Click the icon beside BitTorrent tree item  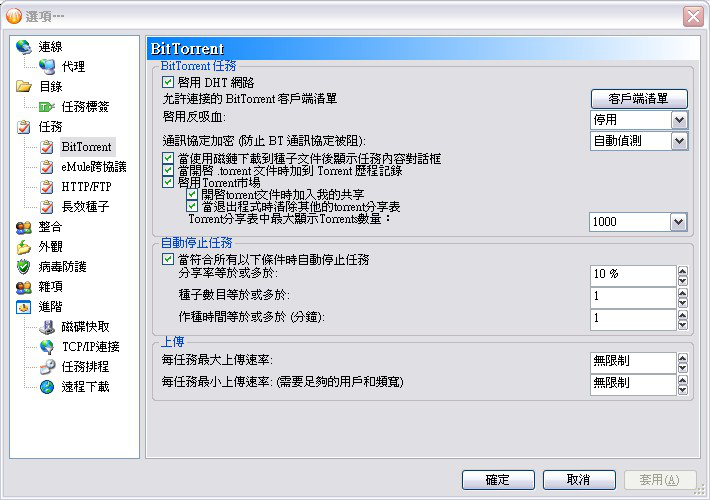[47, 147]
